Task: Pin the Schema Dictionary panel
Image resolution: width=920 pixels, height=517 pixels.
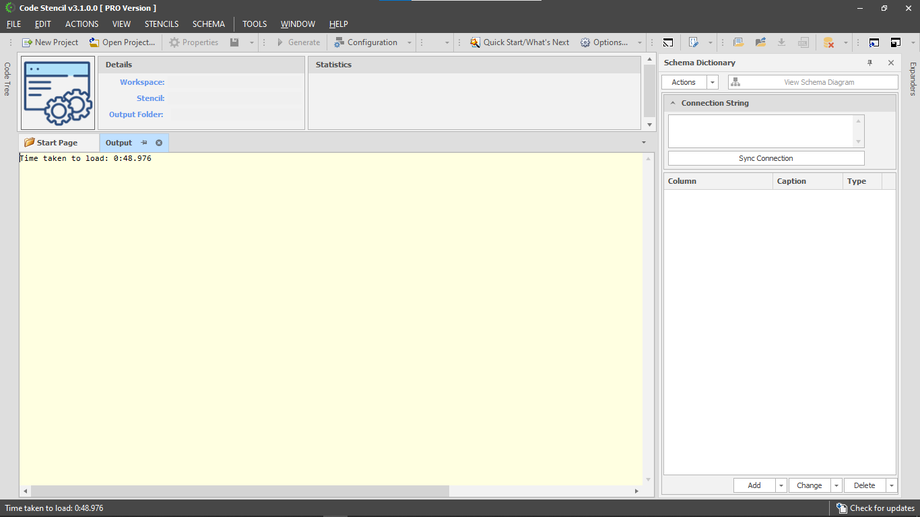Action: [x=869, y=63]
